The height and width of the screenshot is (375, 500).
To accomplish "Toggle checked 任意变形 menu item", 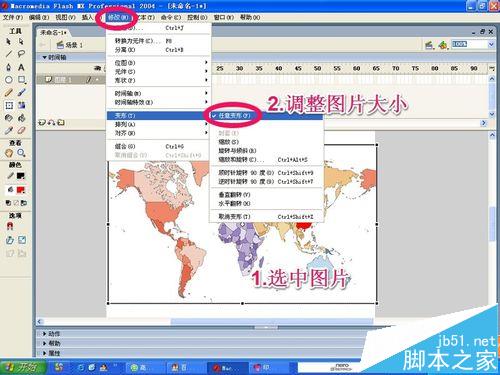I will [x=266, y=116].
